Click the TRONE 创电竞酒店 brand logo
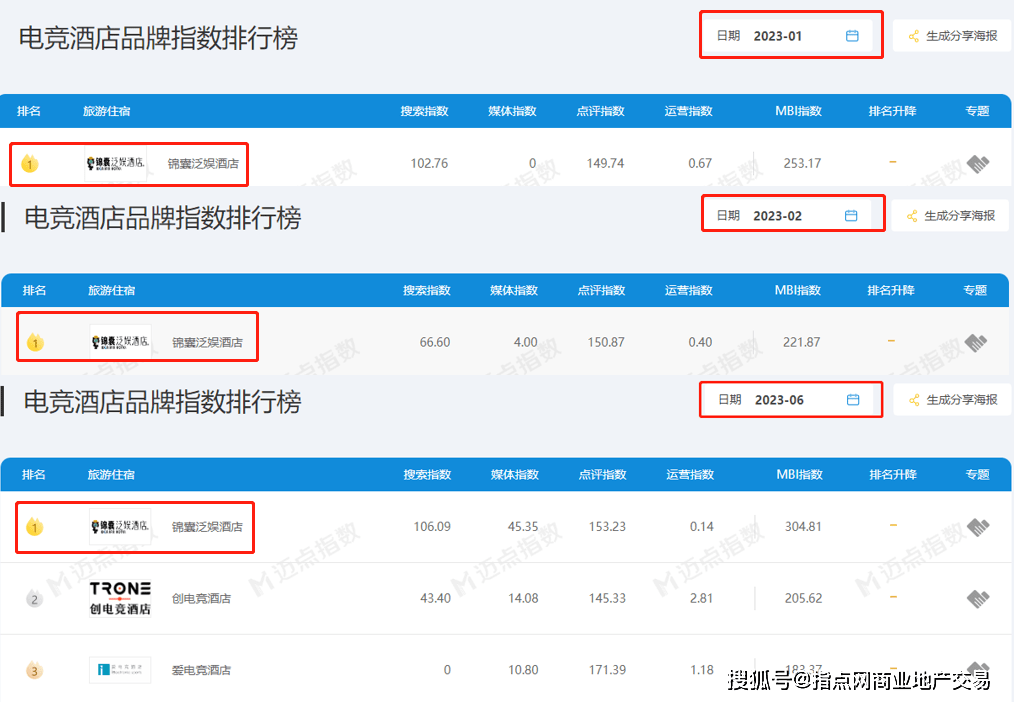 (120, 598)
